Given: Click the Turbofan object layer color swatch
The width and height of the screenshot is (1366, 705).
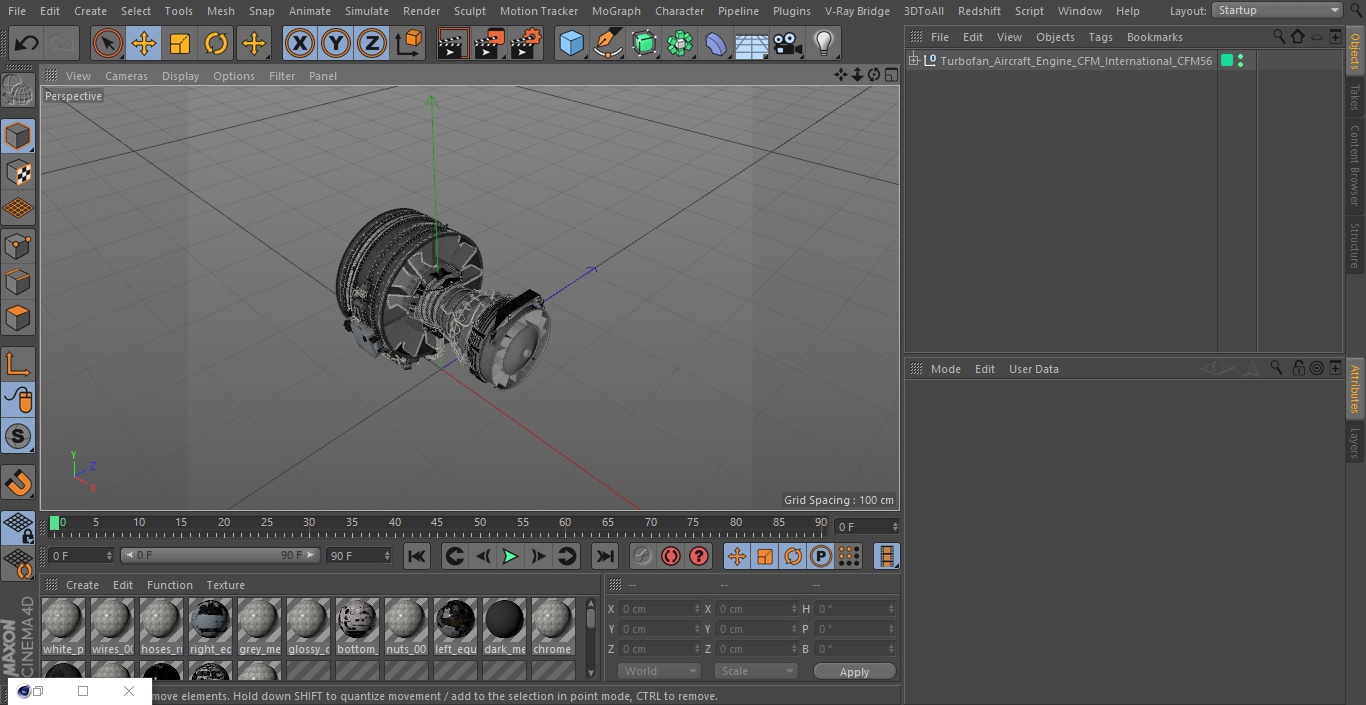Looking at the screenshot, I should pyautogui.click(x=1227, y=61).
